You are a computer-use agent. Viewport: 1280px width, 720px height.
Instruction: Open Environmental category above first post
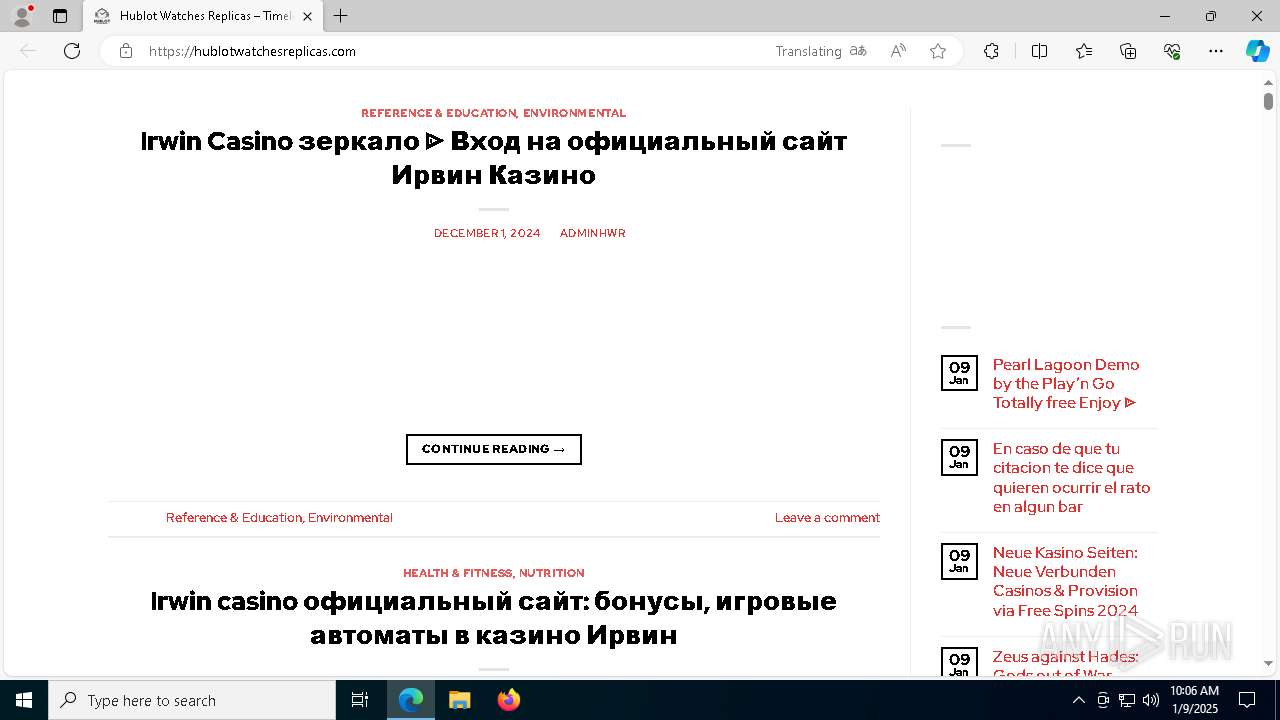(x=574, y=113)
